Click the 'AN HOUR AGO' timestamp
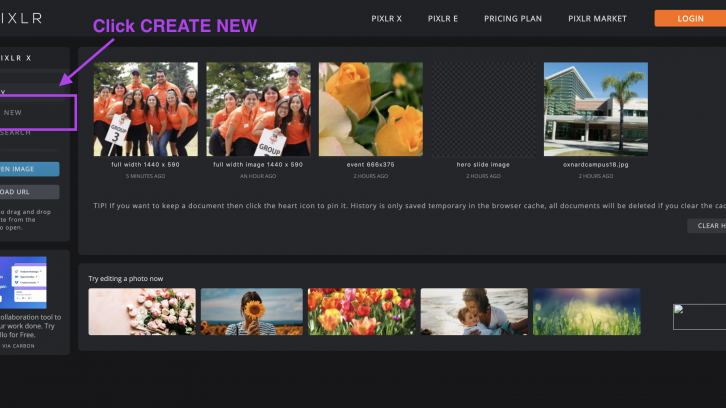The width and height of the screenshot is (726, 408). [x=258, y=176]
